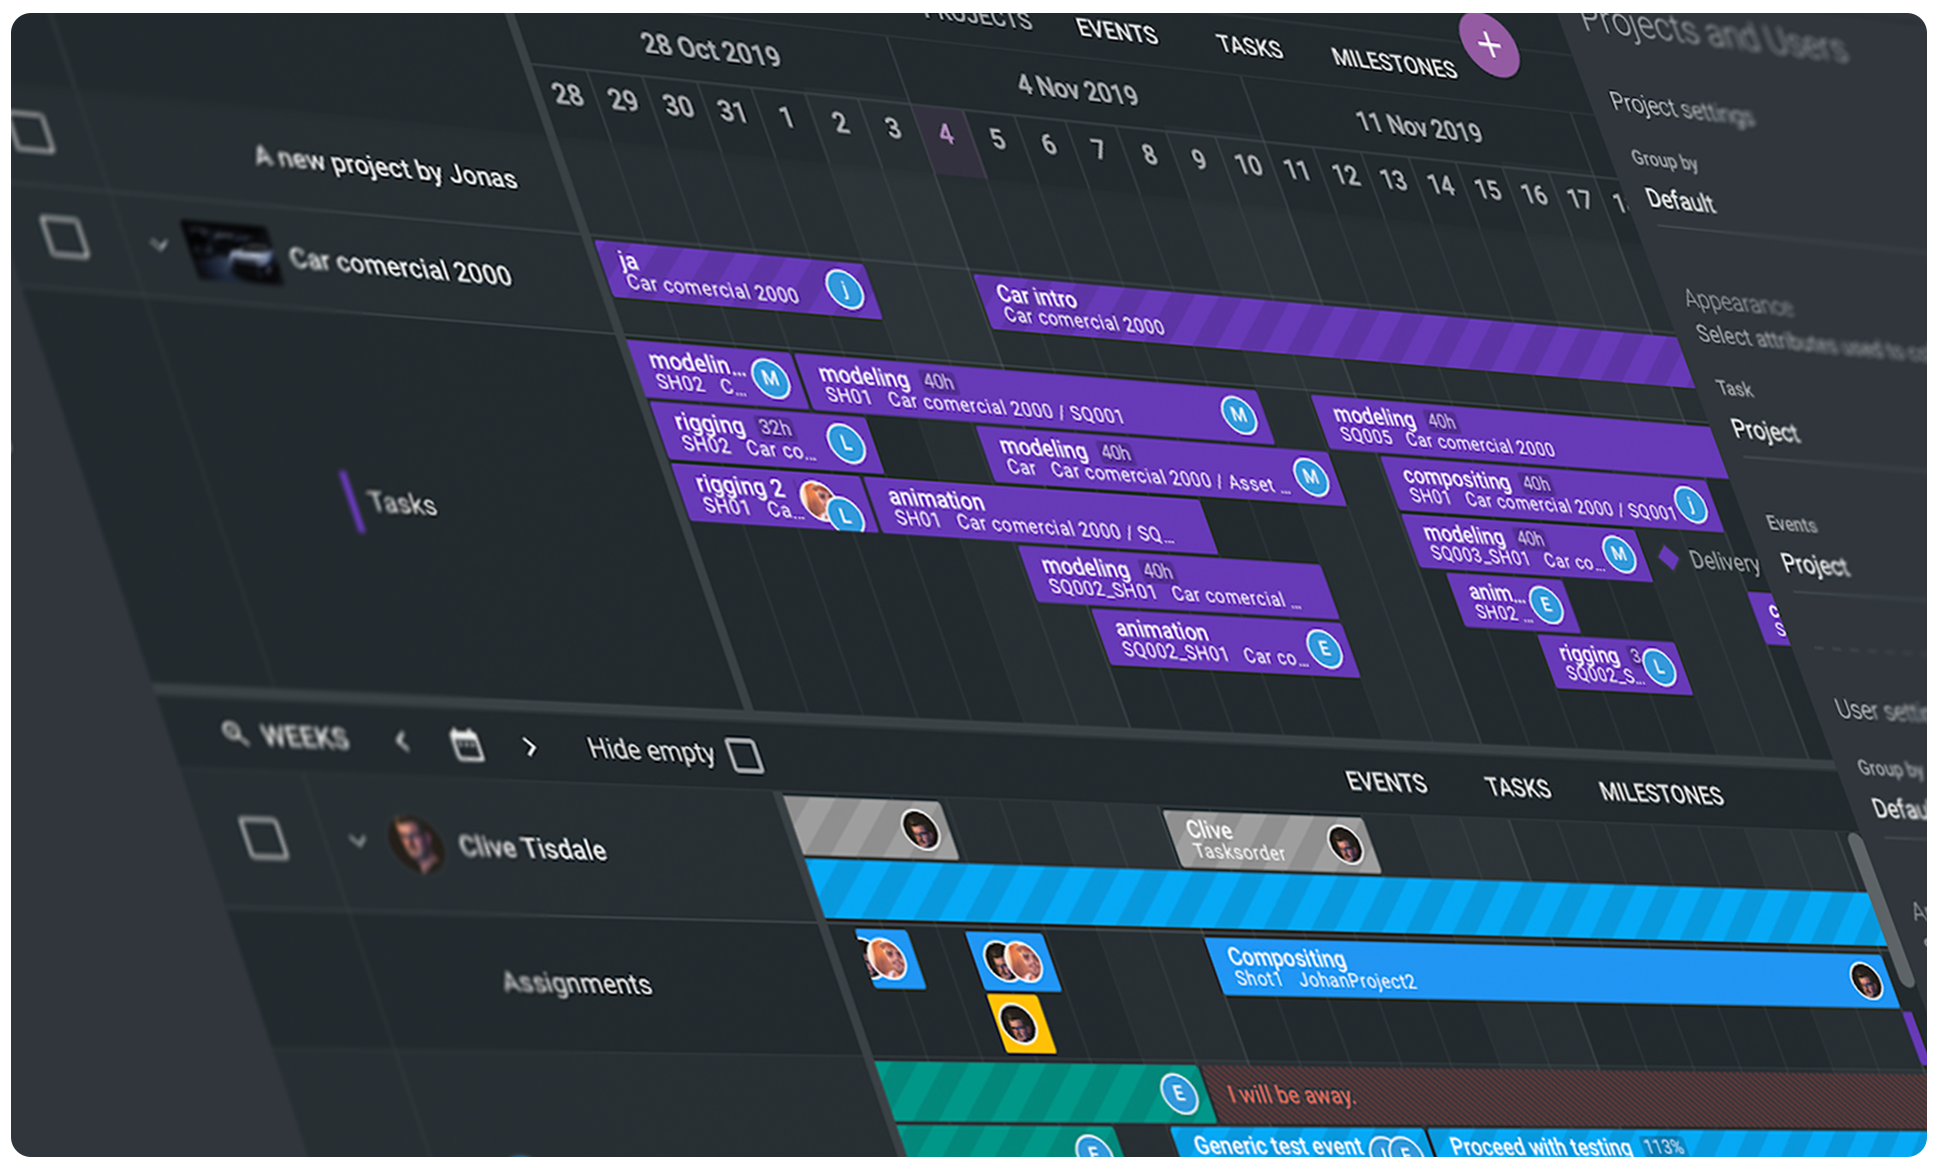Switch to the MILESTONES tab in top header

1393,62
